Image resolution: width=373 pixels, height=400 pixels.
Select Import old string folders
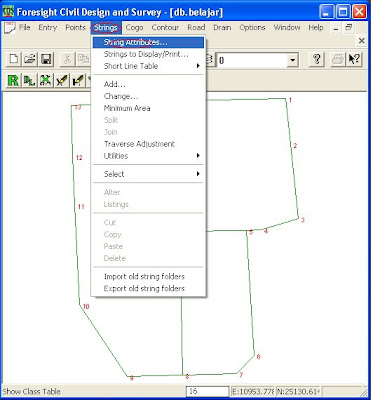click(x=148, y=276)
